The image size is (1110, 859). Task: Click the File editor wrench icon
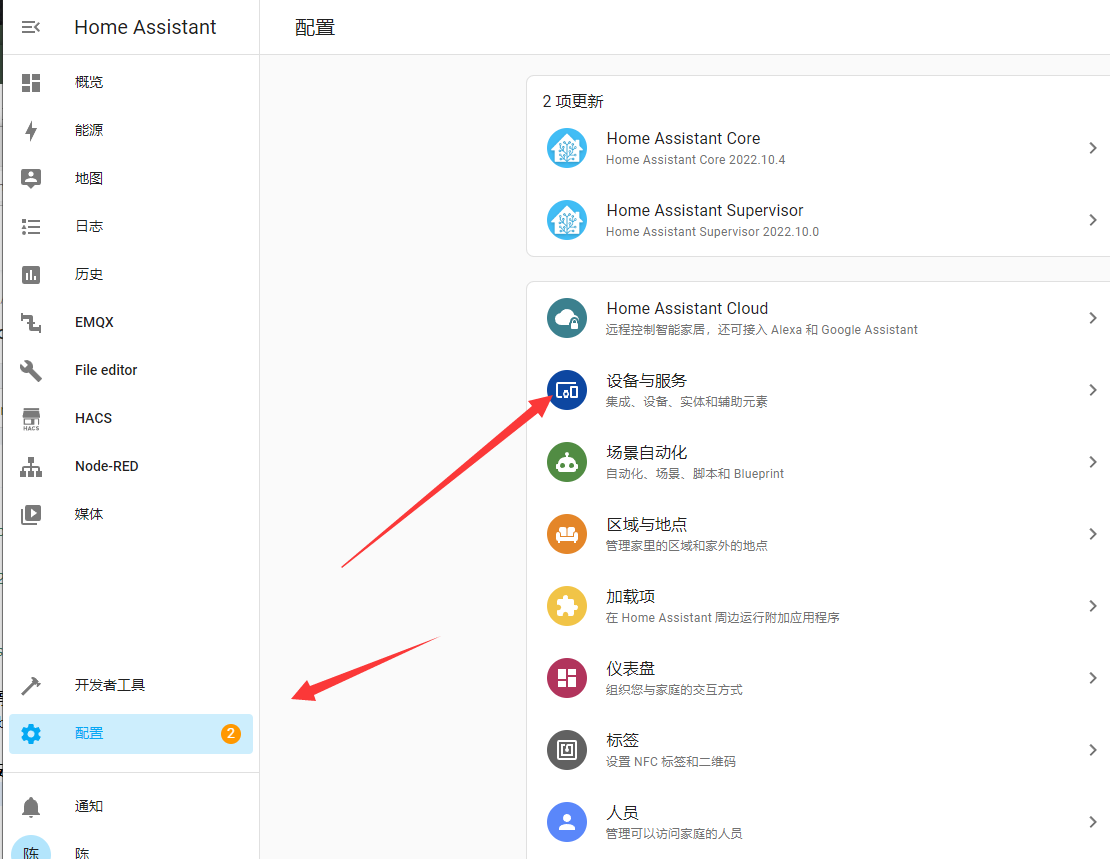tap(30, 370)
